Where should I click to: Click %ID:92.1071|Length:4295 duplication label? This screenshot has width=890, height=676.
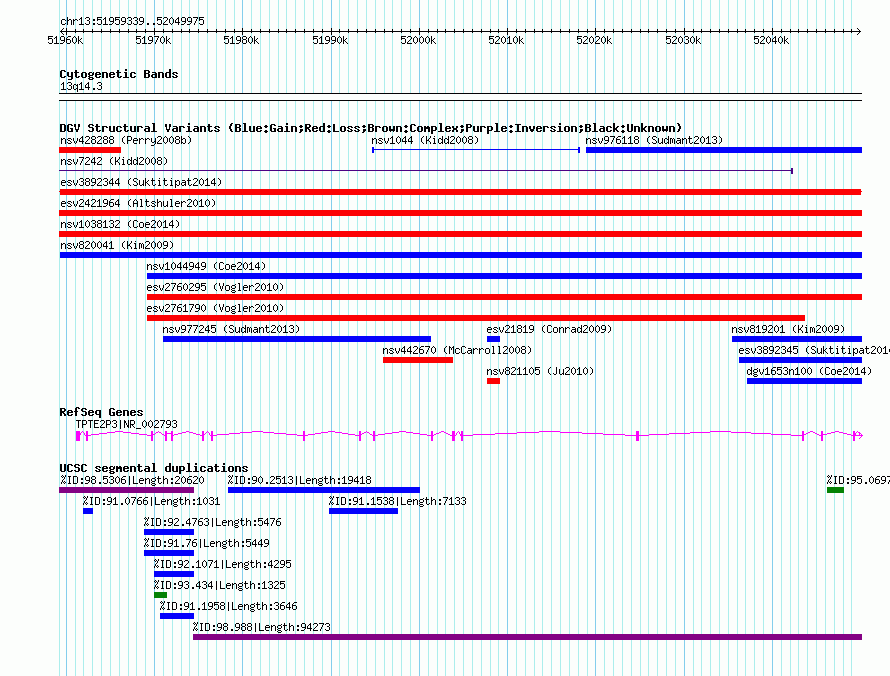(222, 564)
